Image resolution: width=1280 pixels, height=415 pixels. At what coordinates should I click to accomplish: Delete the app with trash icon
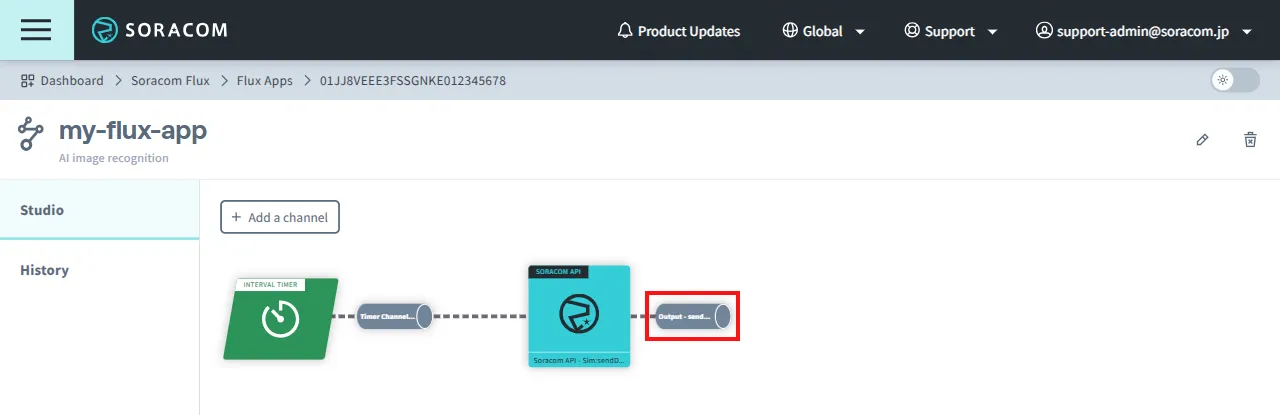1250,140
